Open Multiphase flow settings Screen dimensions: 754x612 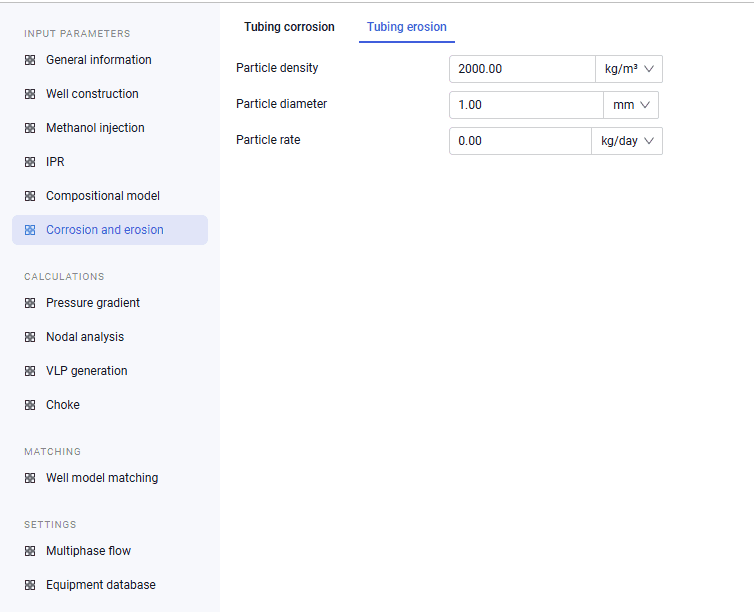[x=110, y=551]
